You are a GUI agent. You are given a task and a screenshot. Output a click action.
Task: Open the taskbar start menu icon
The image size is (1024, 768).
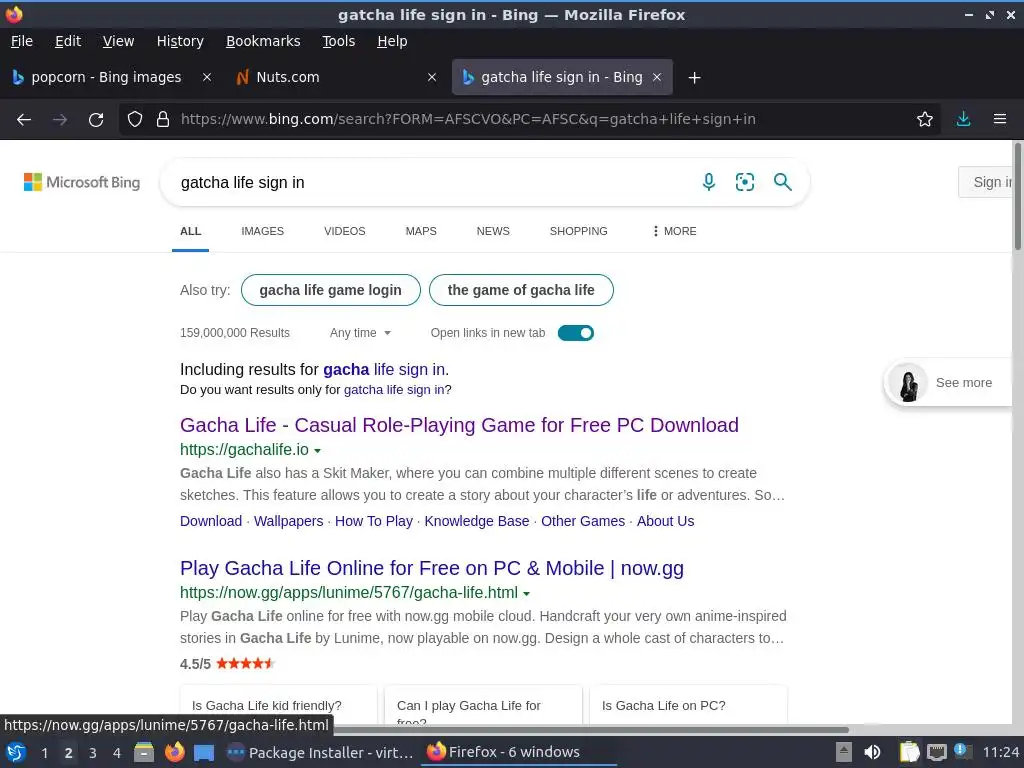coord(16,752)
